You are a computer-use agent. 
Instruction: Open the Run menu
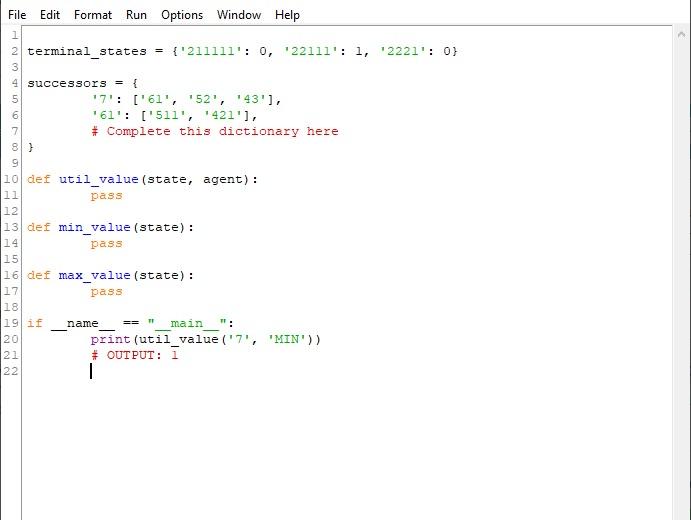click(x=136, y=15)
